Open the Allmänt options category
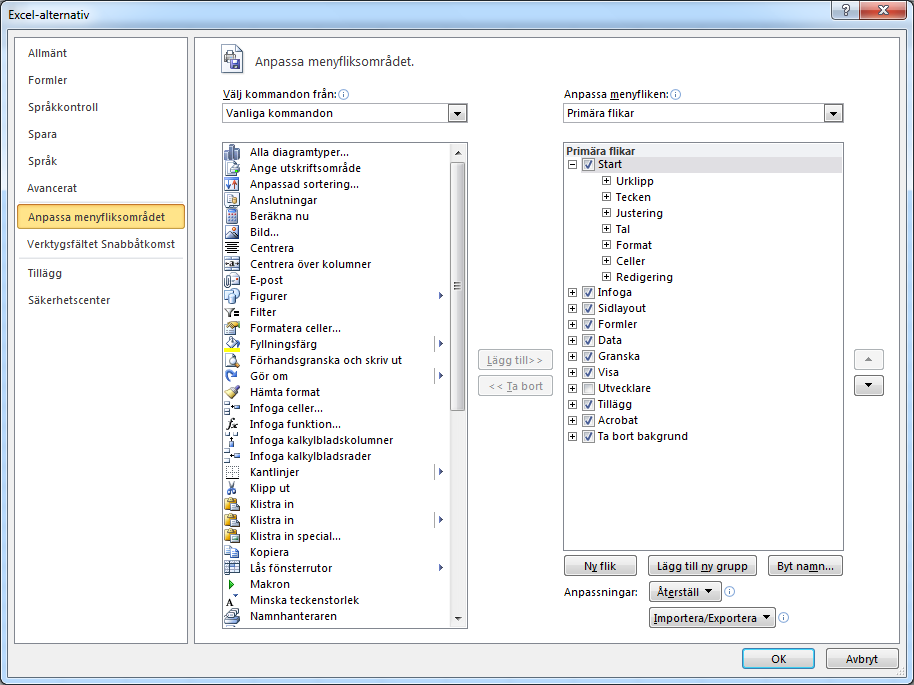 click(100, 53)
